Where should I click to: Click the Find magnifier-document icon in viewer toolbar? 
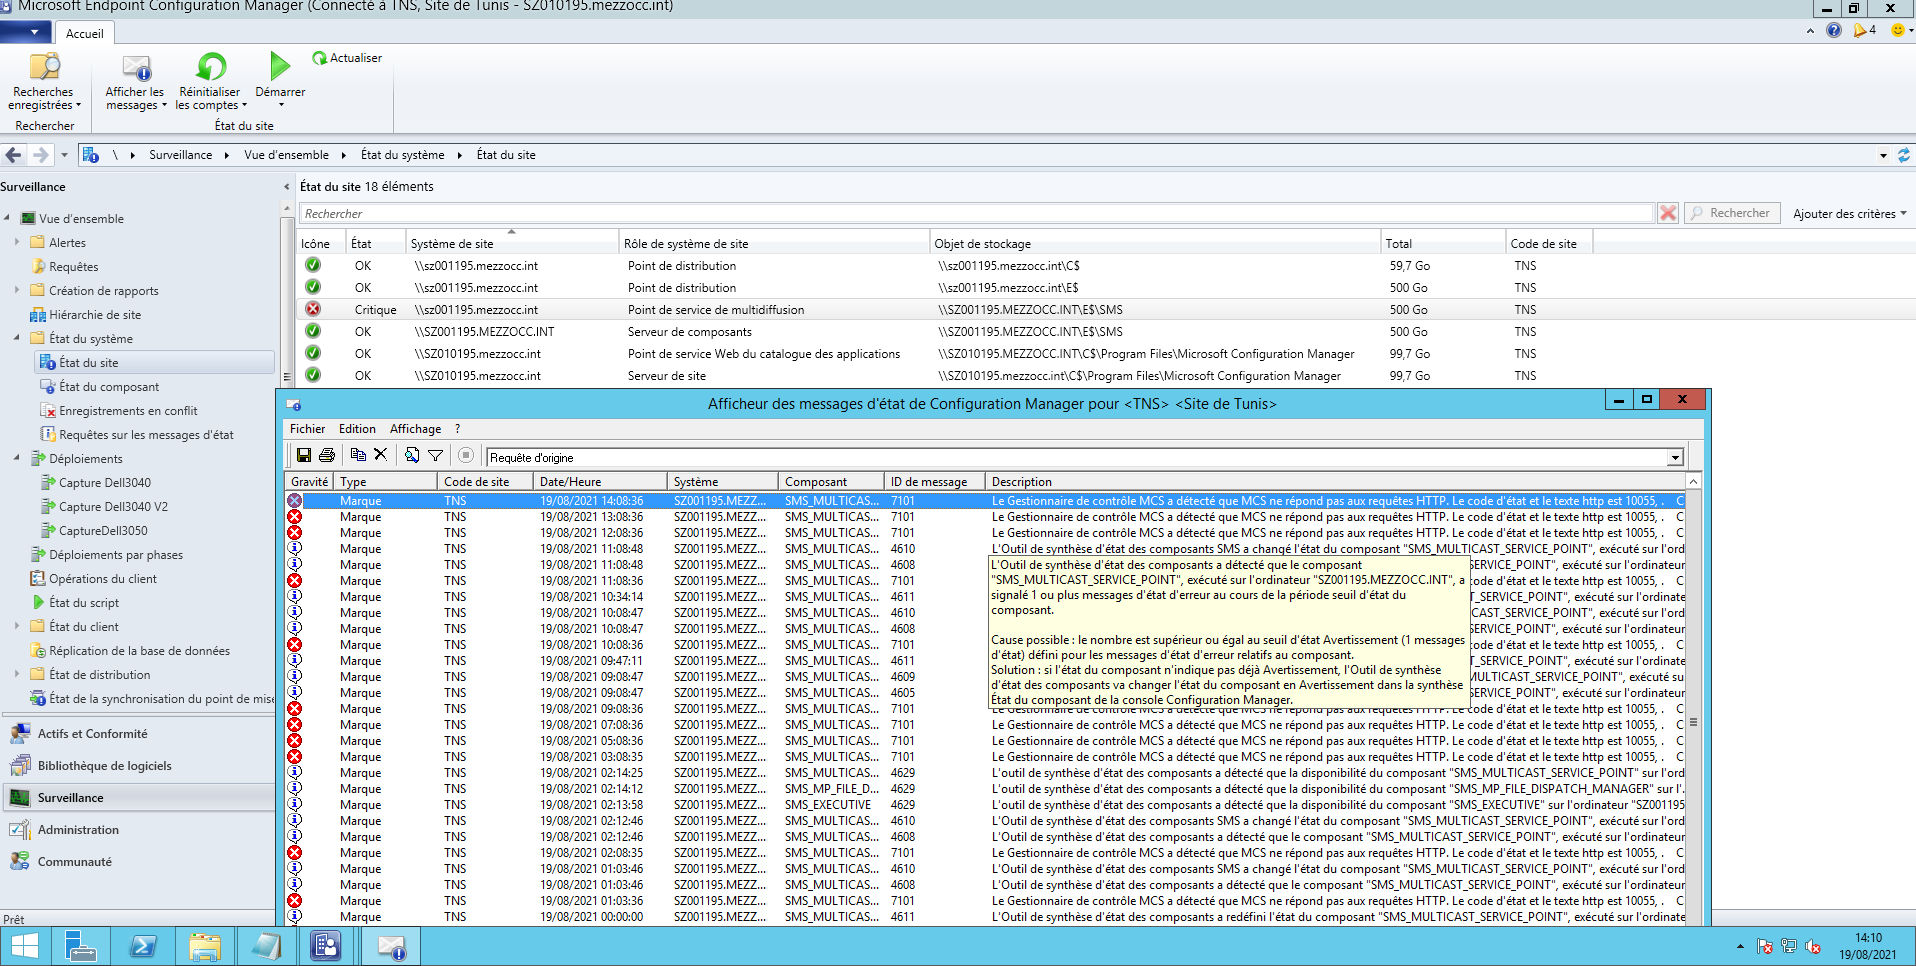(x=412, y=455)
